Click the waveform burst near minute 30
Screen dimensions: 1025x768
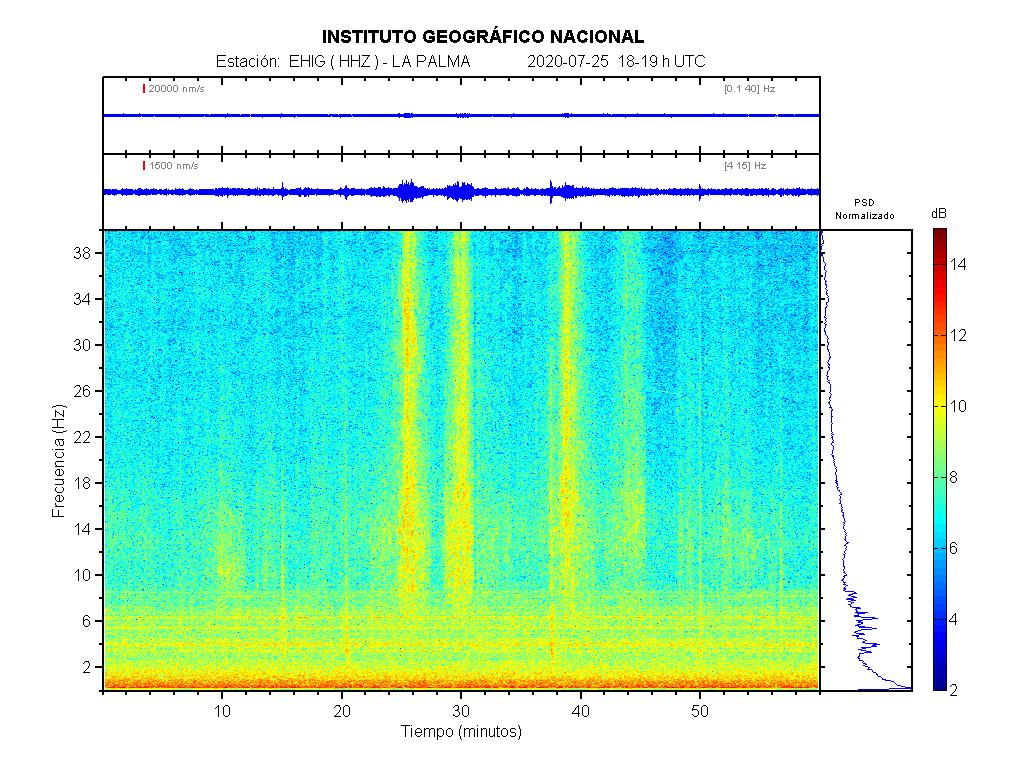[x=462, y=192]
